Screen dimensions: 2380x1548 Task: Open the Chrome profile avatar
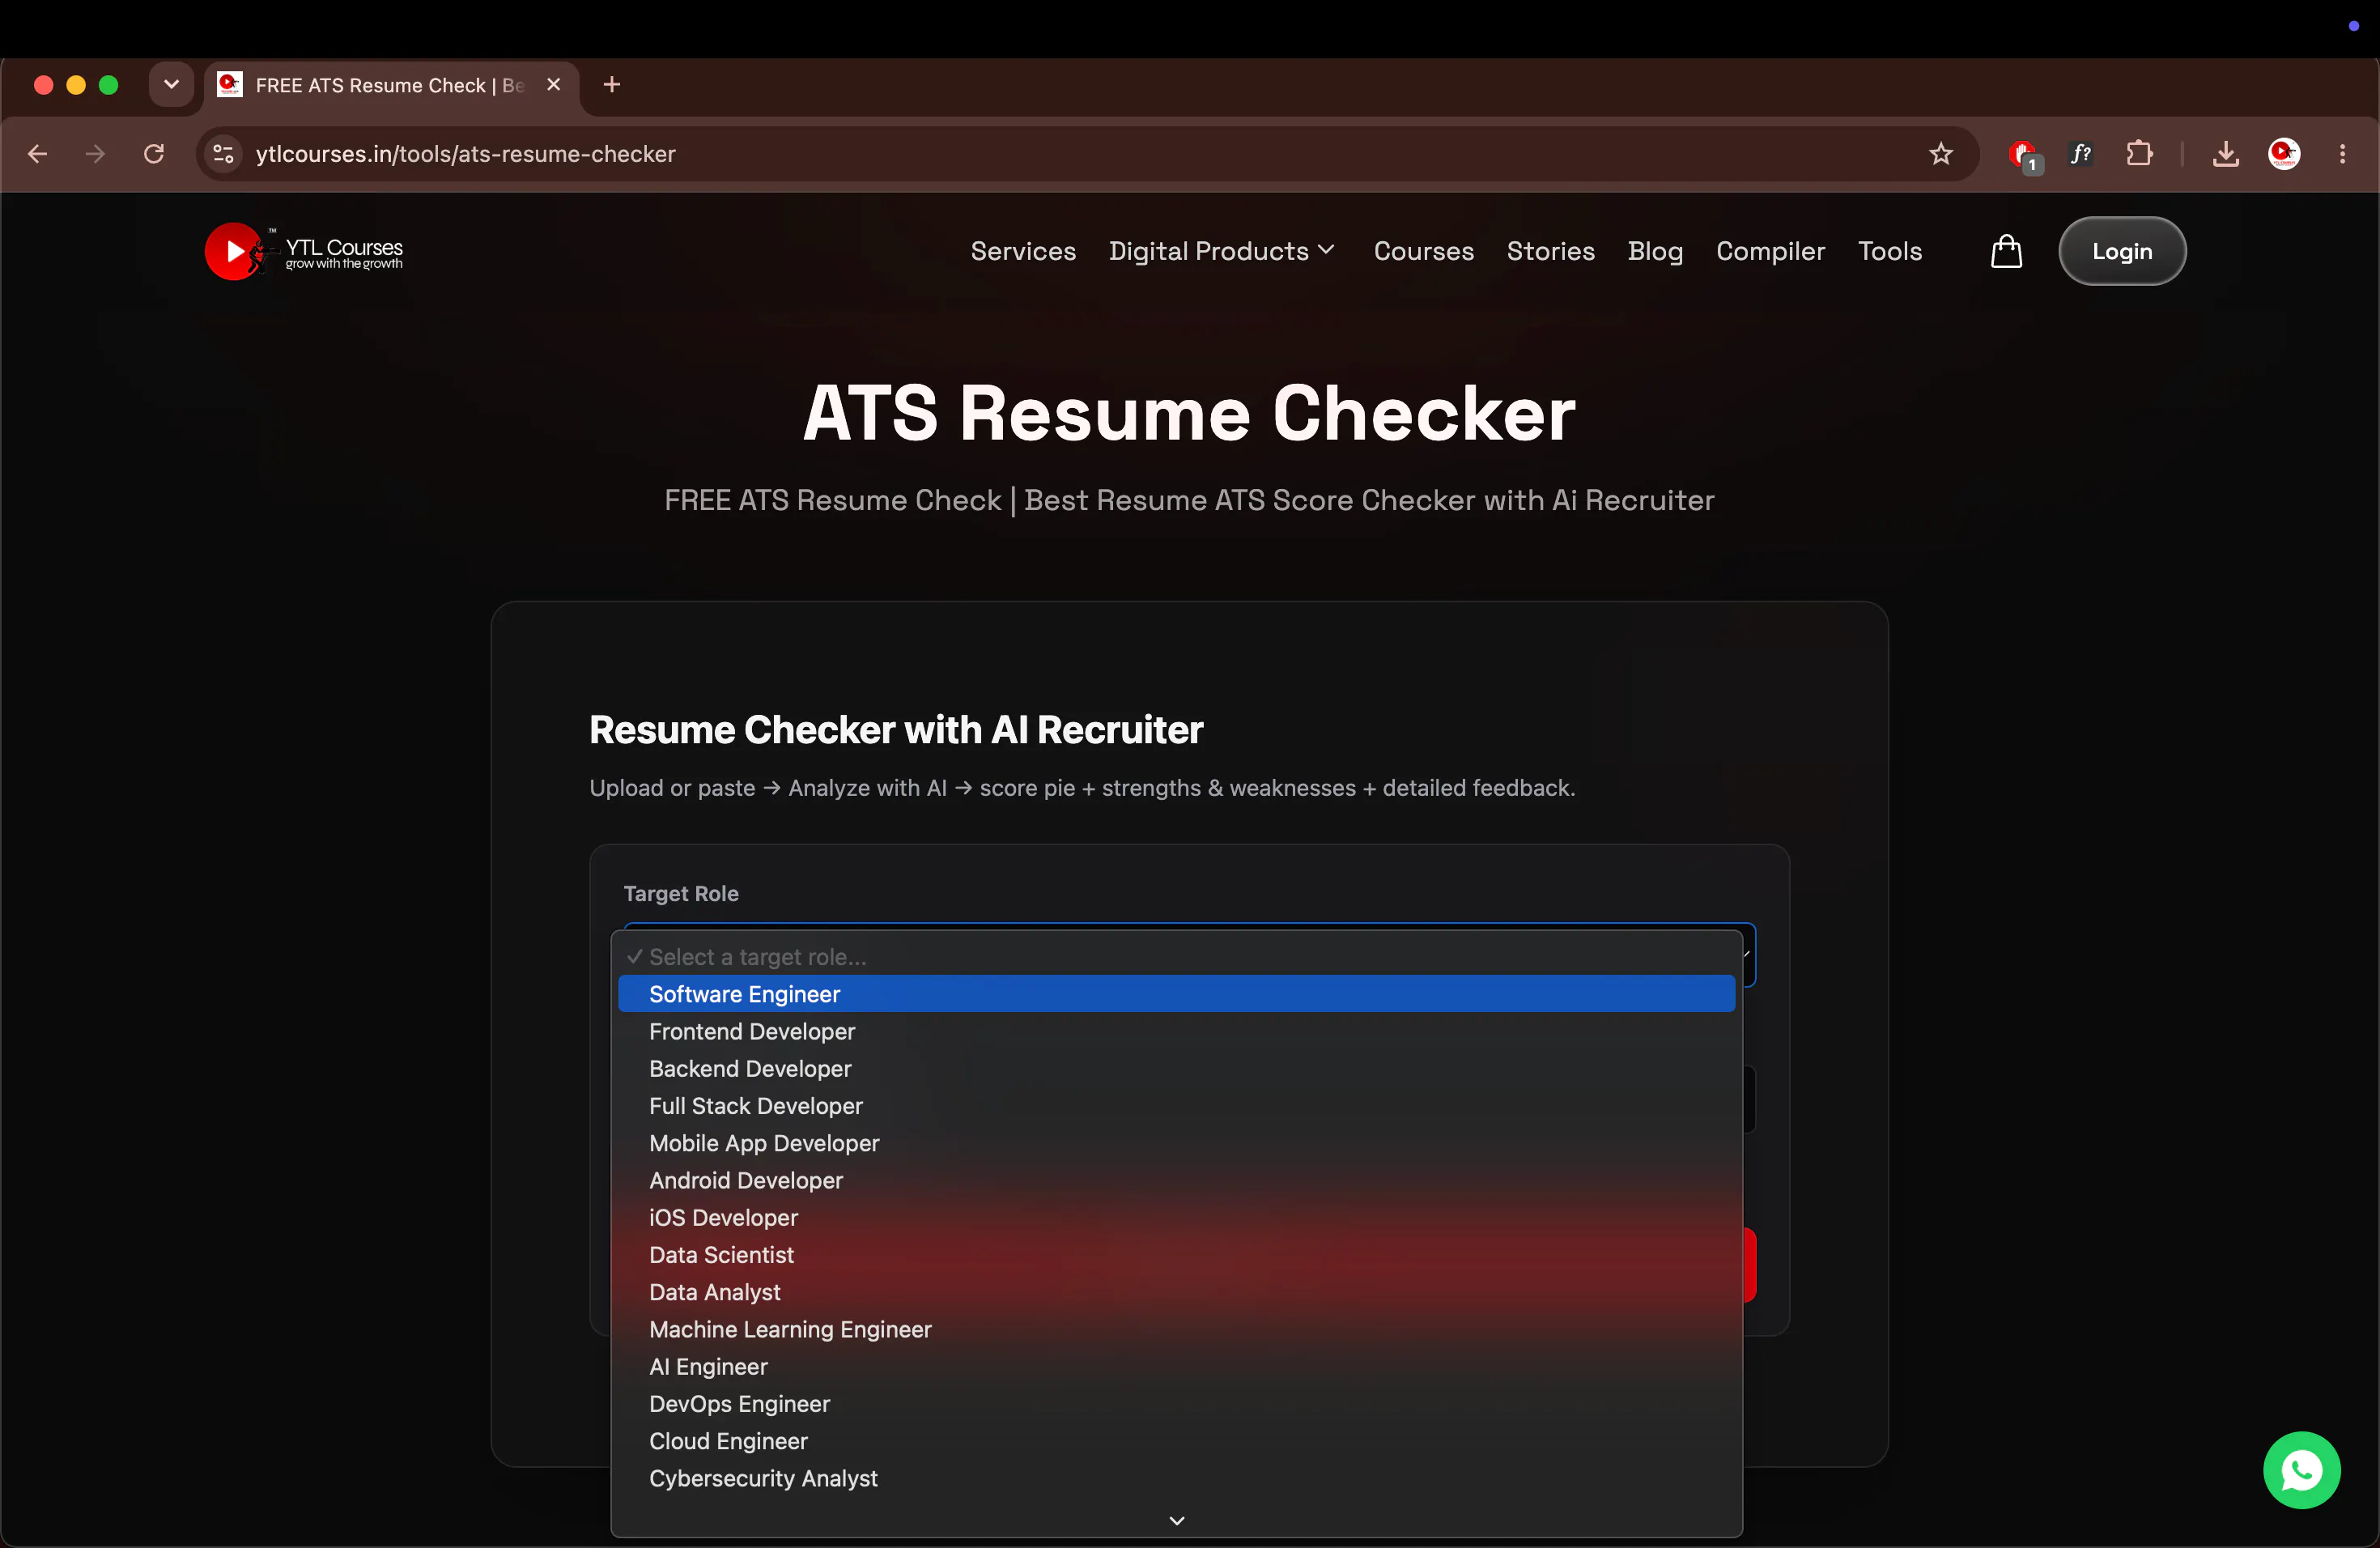[x=2284, y=154]
